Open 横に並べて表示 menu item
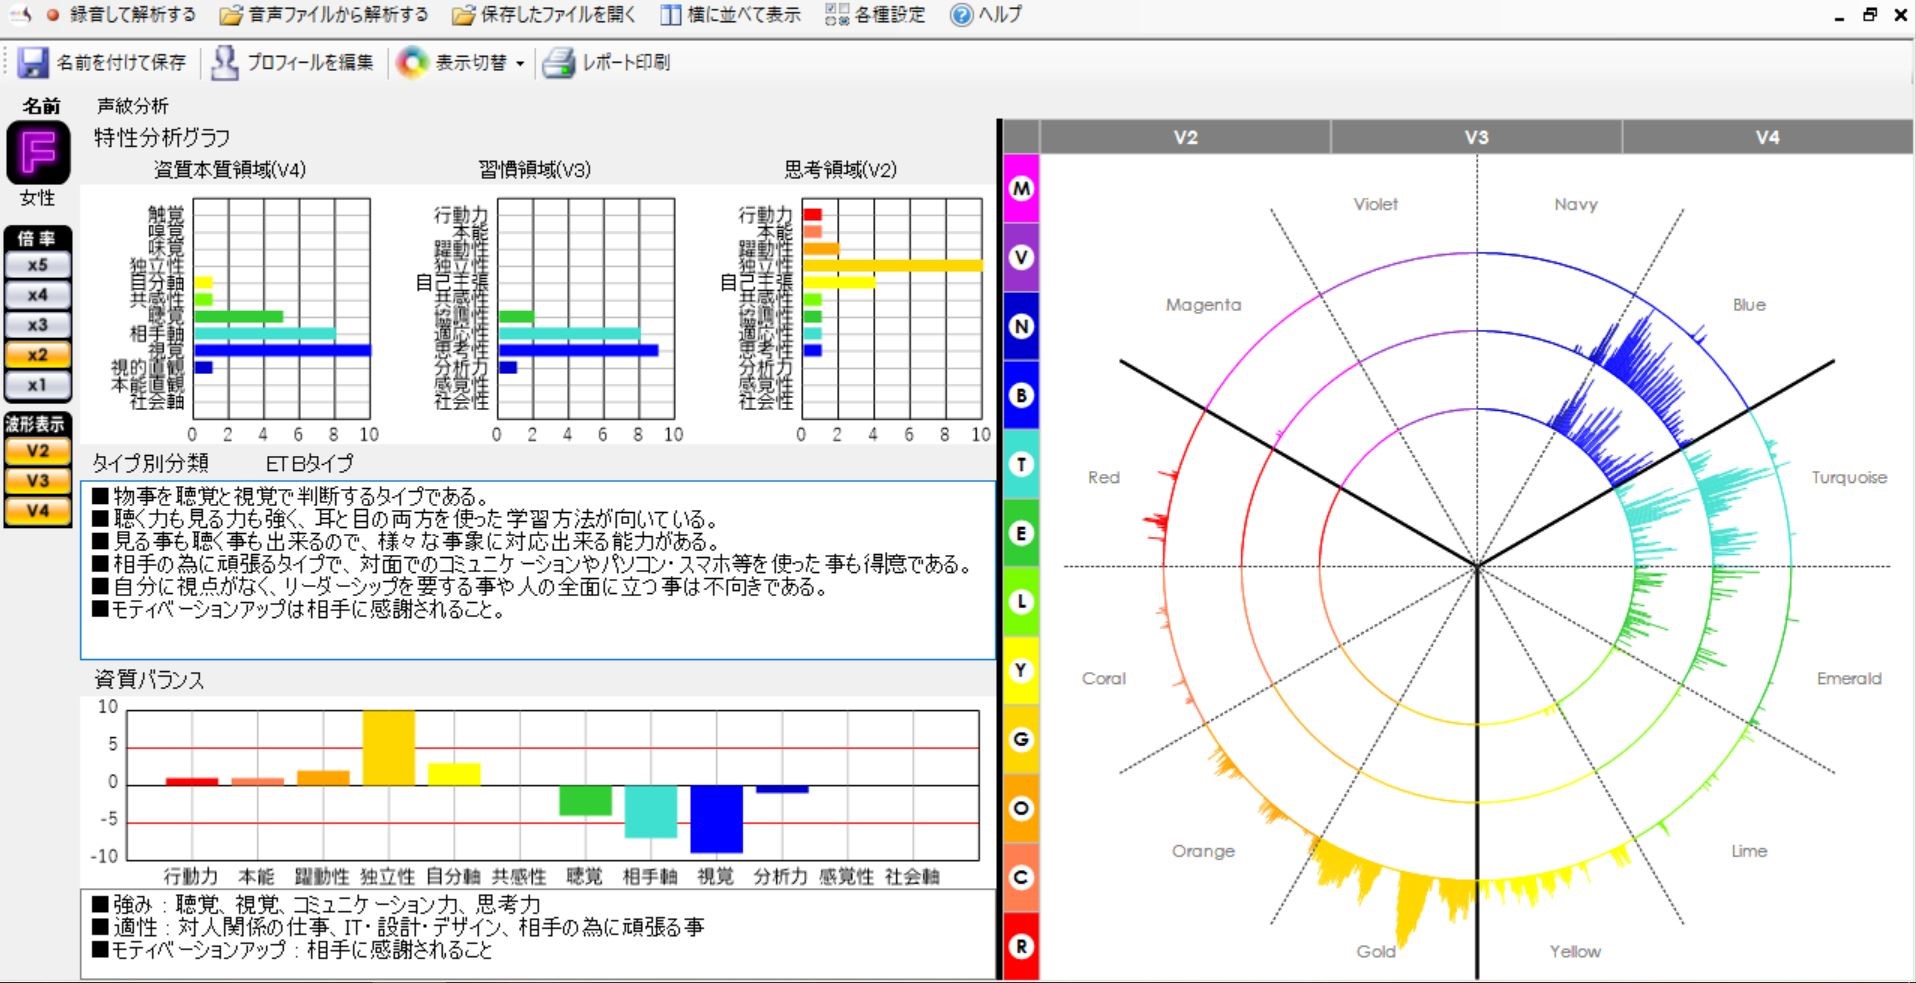 [731, 15]
